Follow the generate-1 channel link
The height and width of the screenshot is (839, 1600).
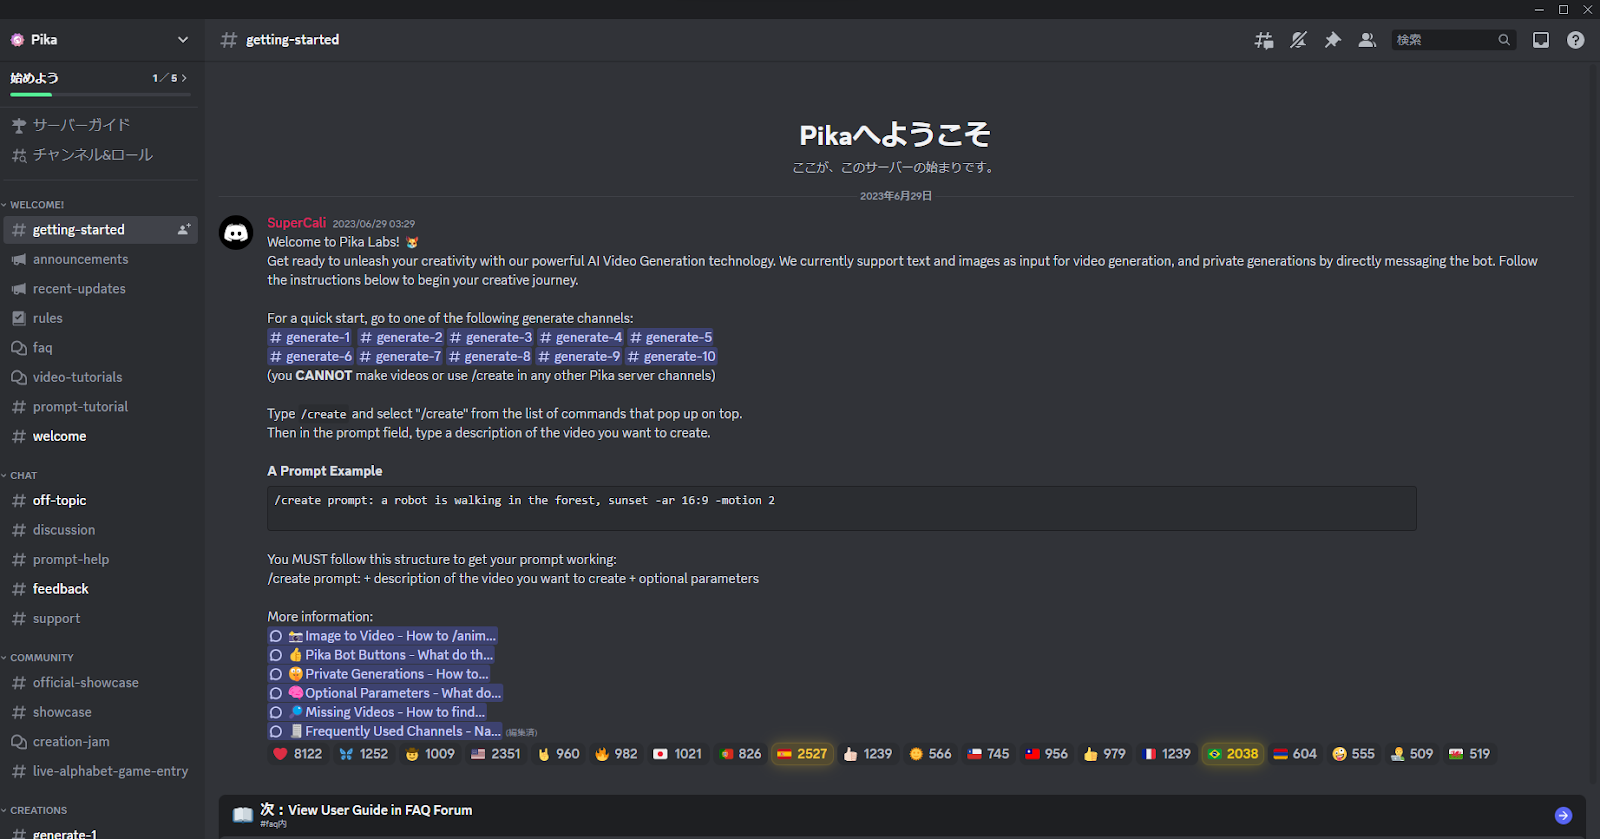click(x=310, y=338)
